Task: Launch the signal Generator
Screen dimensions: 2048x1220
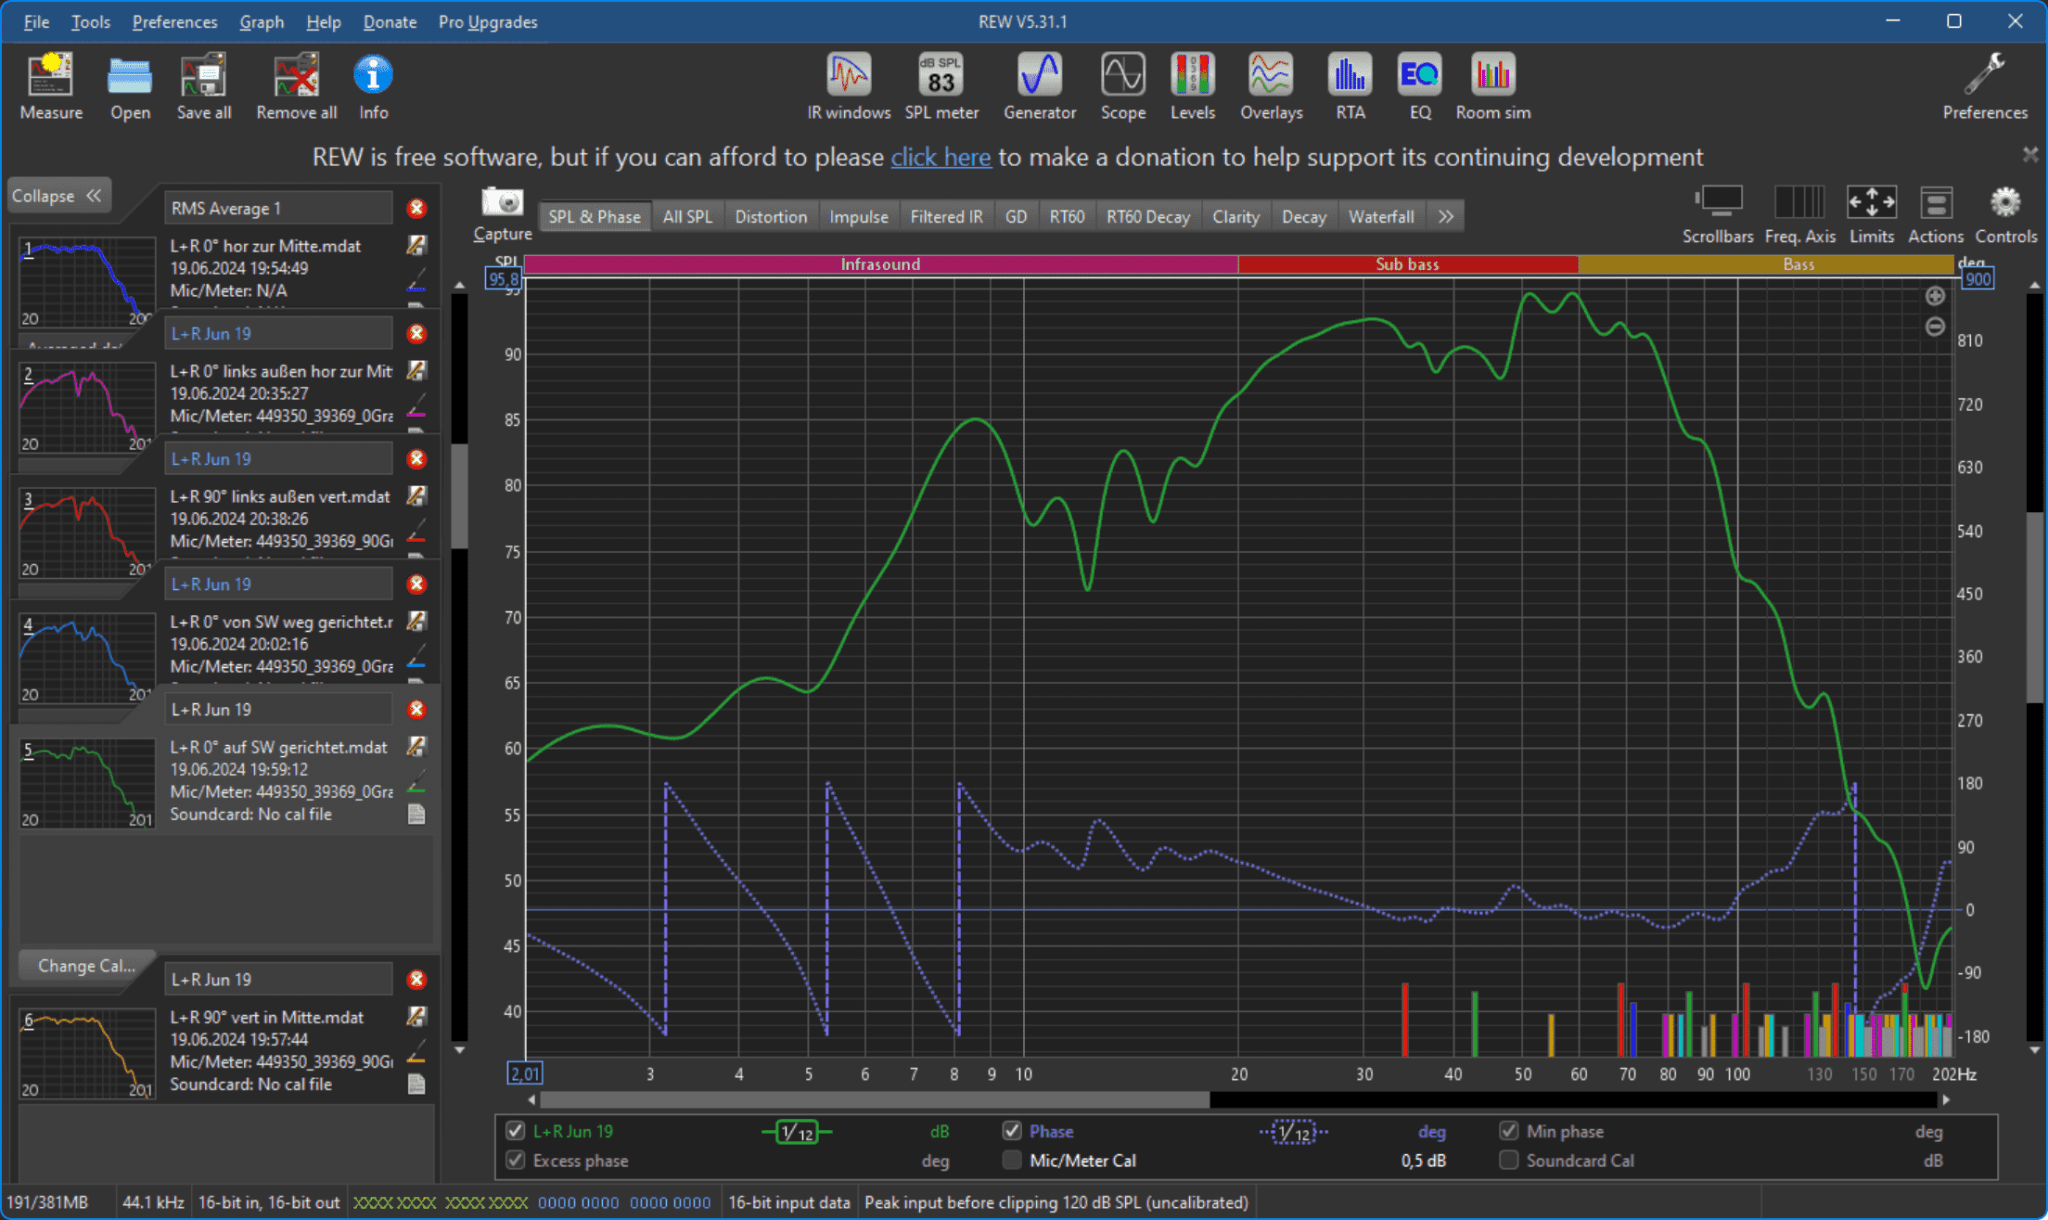Action: tap(1039, 86)
